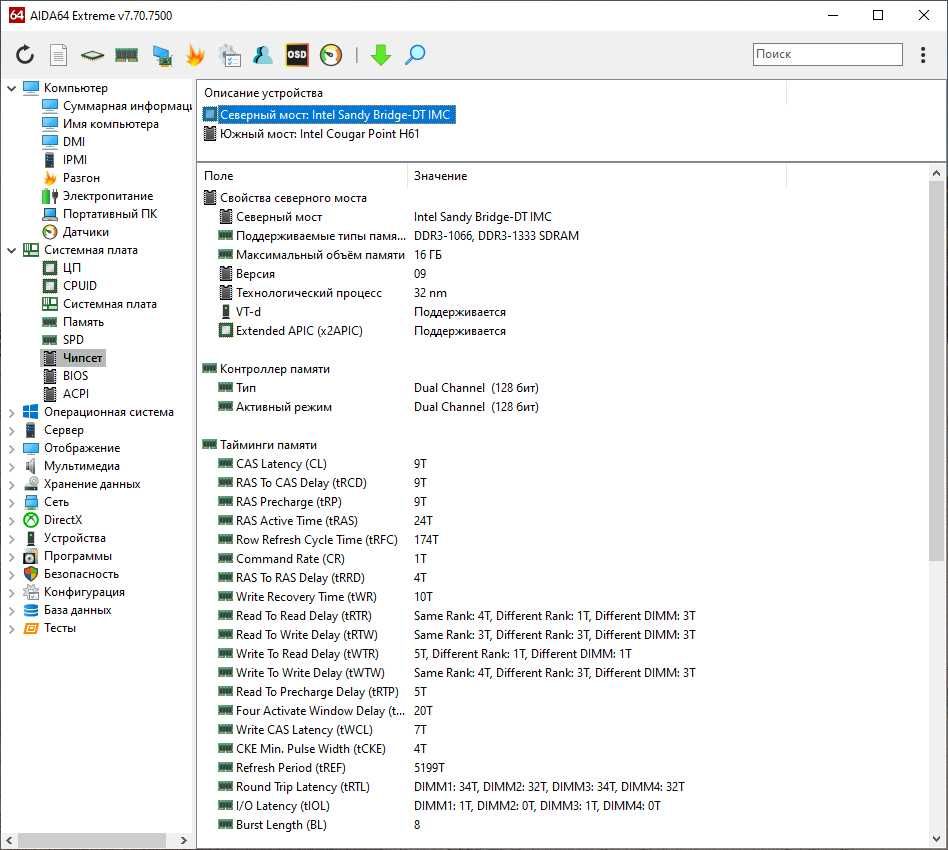This screenshot has height=850, width=948.
Task: Click the tree pane scroll right arrow
Action: 184,840
